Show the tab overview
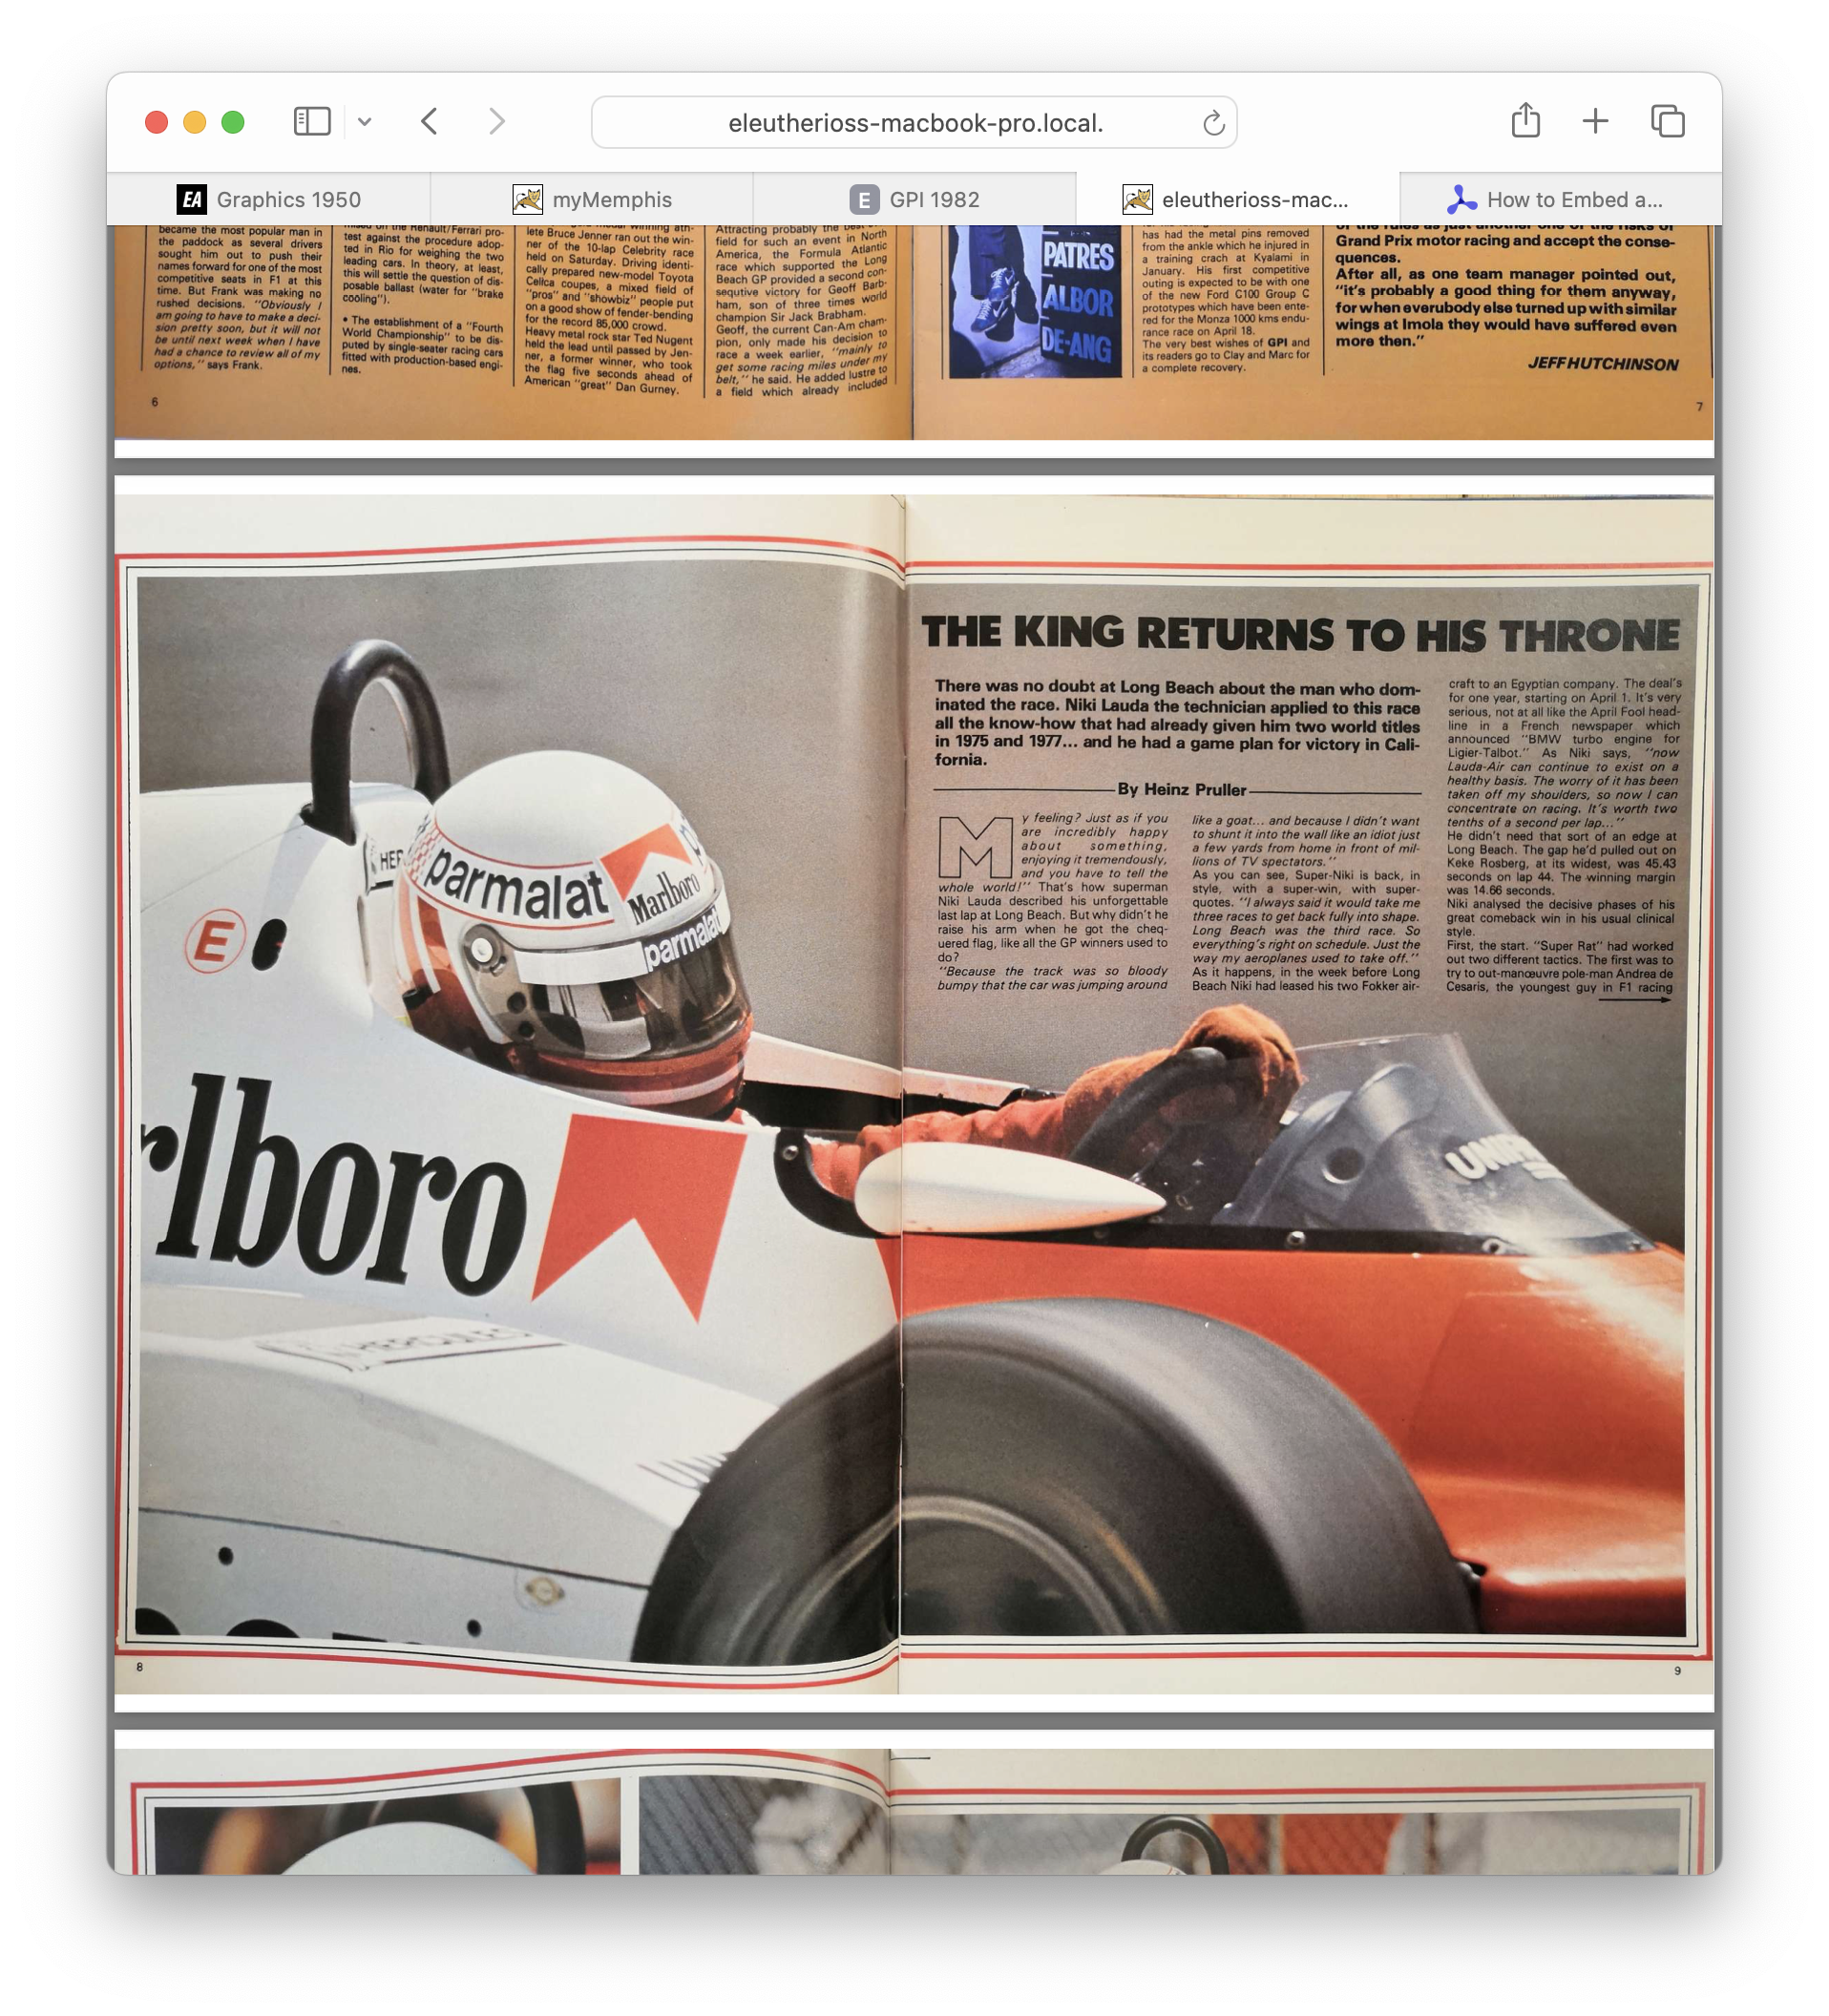 1667,121
